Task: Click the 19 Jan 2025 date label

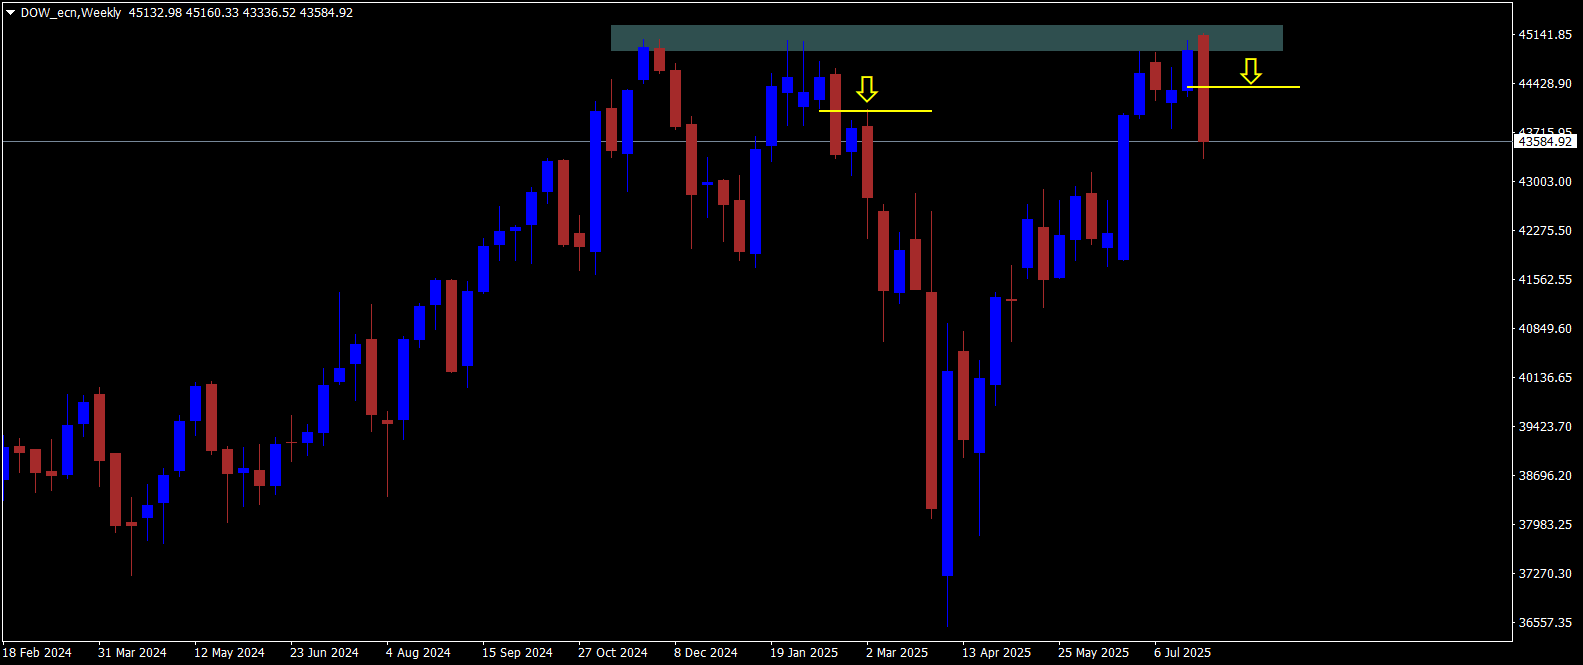Action: coord(804,653)
